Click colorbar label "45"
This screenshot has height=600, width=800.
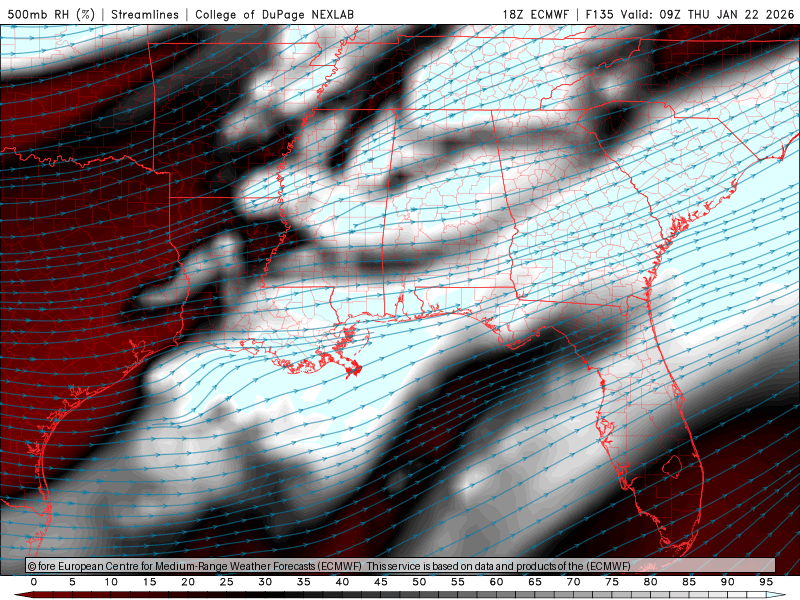point(381,582)
